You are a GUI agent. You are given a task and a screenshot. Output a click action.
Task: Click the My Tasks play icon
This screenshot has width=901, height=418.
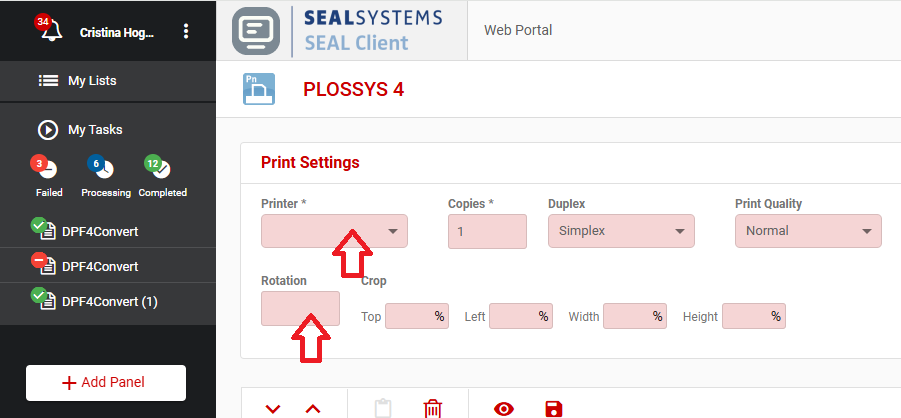click(x=47, y=129)
